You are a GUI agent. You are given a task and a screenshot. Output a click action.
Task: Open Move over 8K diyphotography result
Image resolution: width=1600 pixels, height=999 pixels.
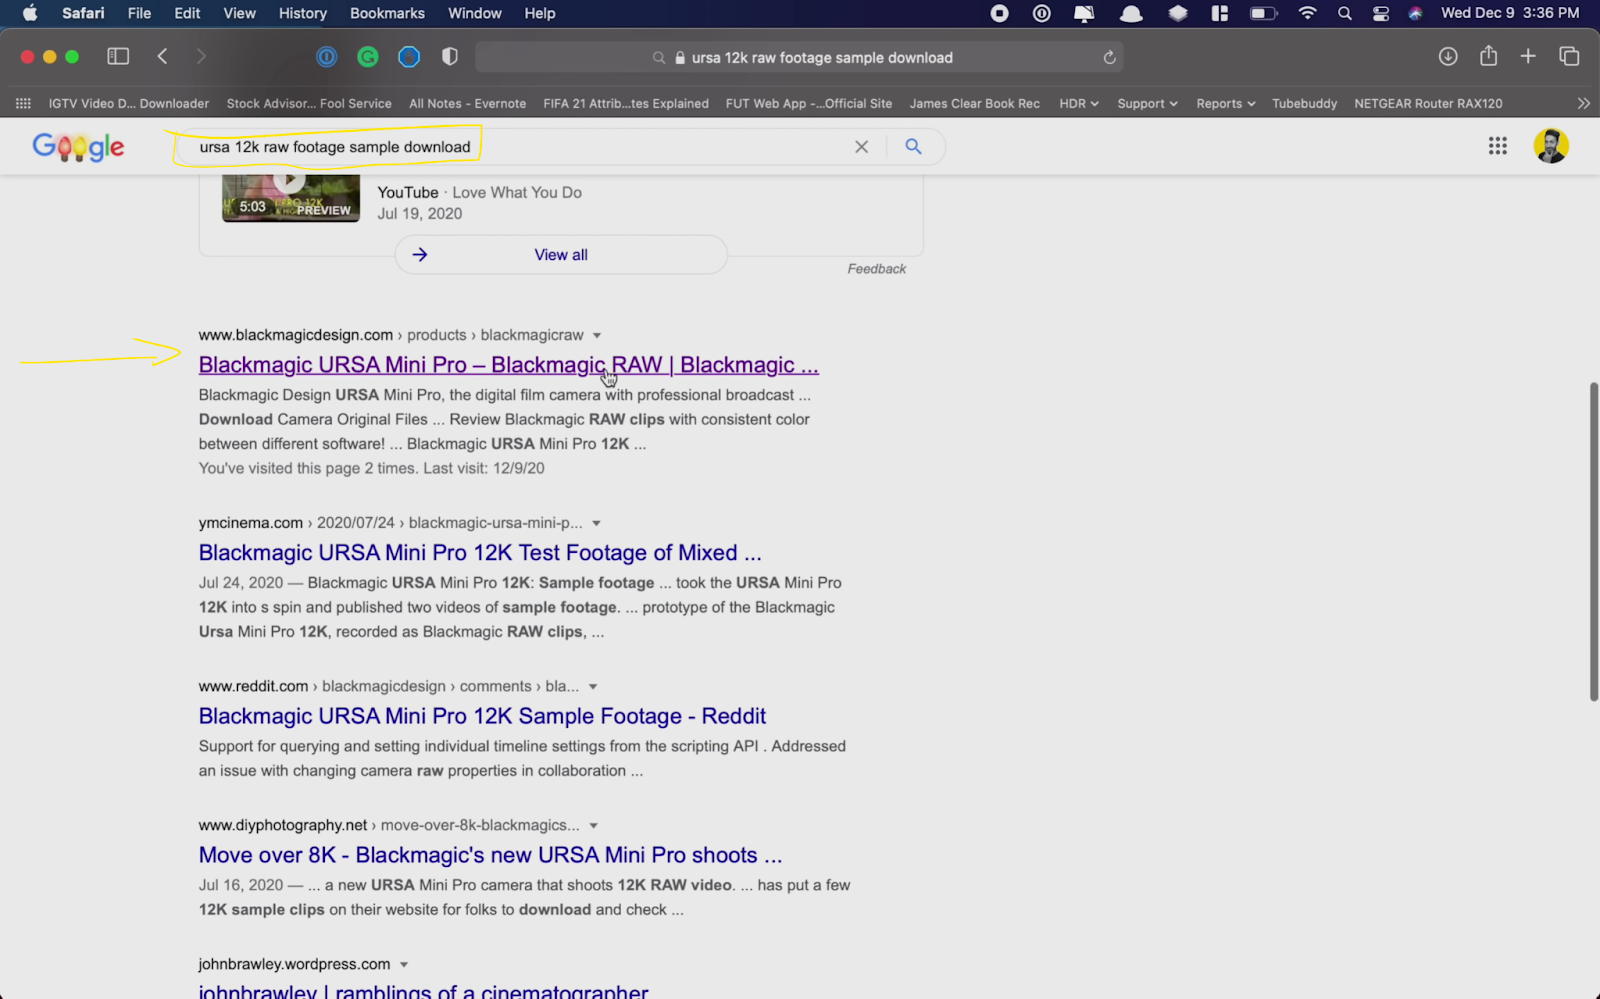[x=490, y=855]
